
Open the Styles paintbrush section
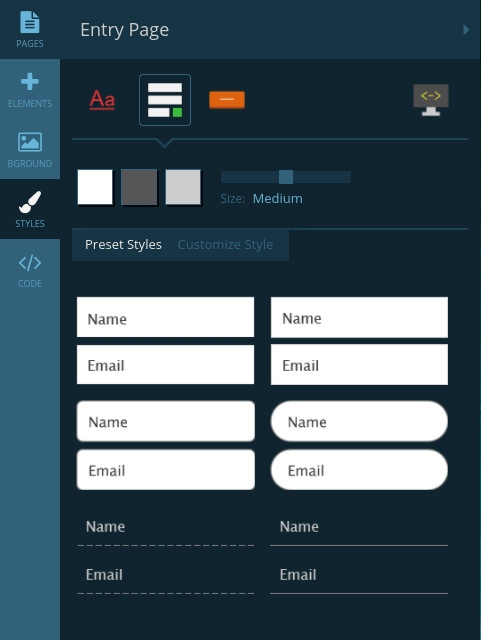[x=30, y=209]
